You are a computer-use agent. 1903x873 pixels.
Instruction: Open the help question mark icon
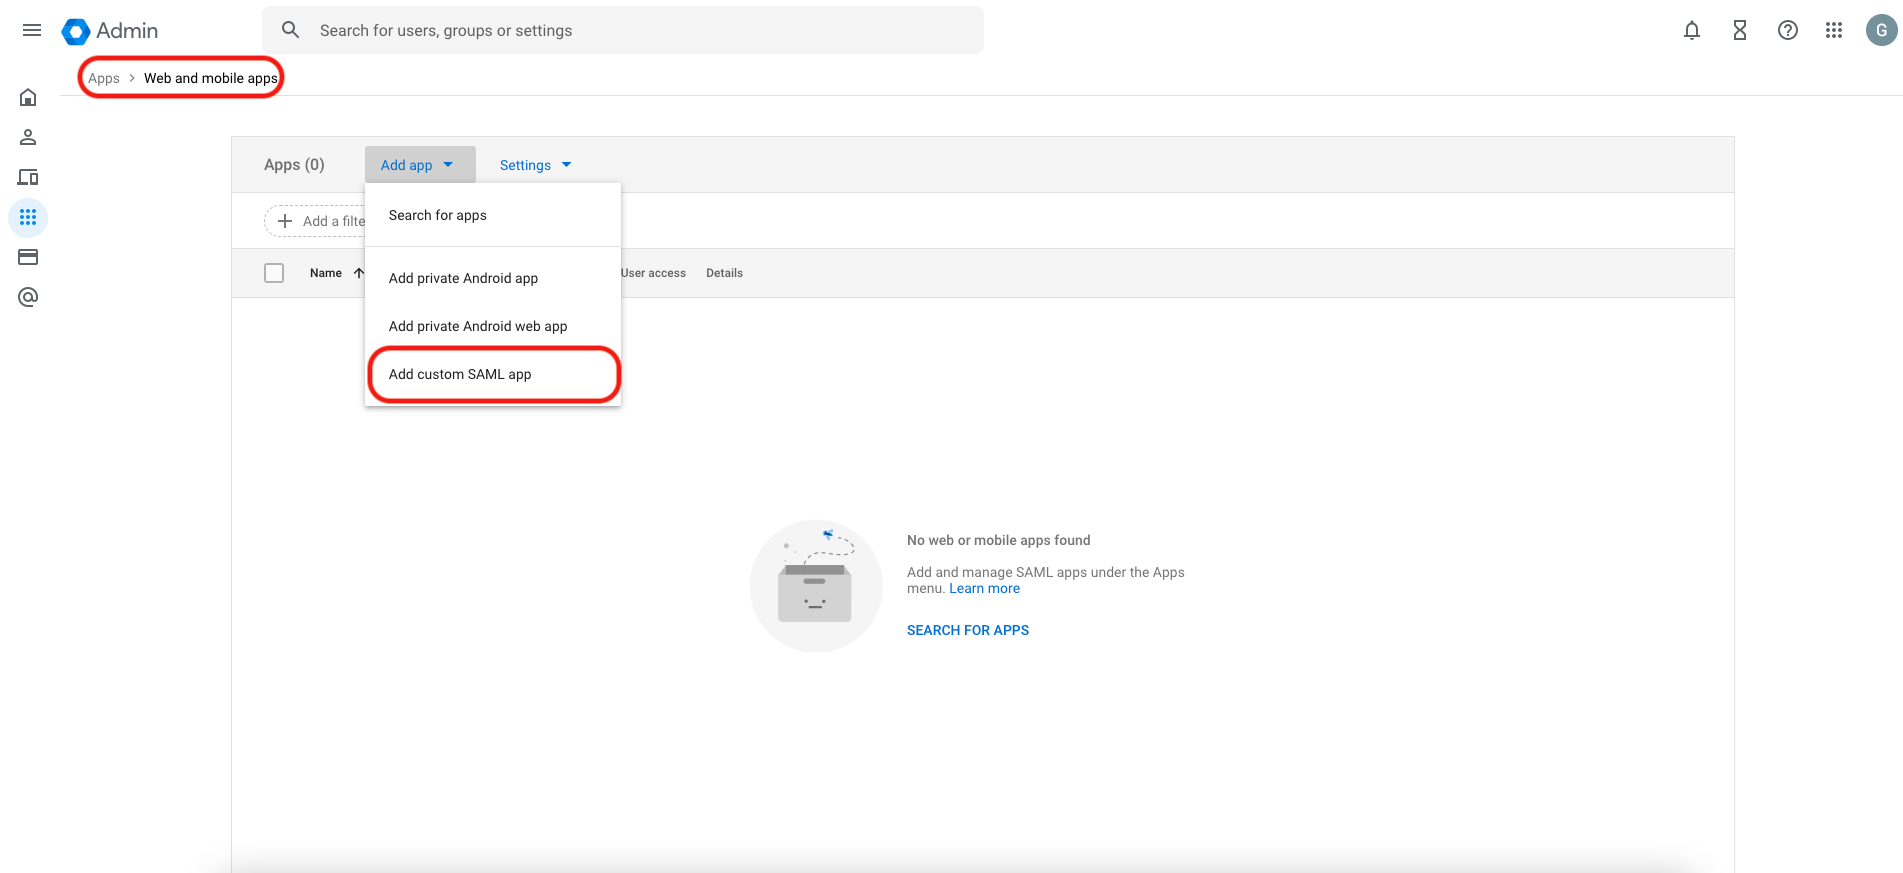tap(1787, 30)
